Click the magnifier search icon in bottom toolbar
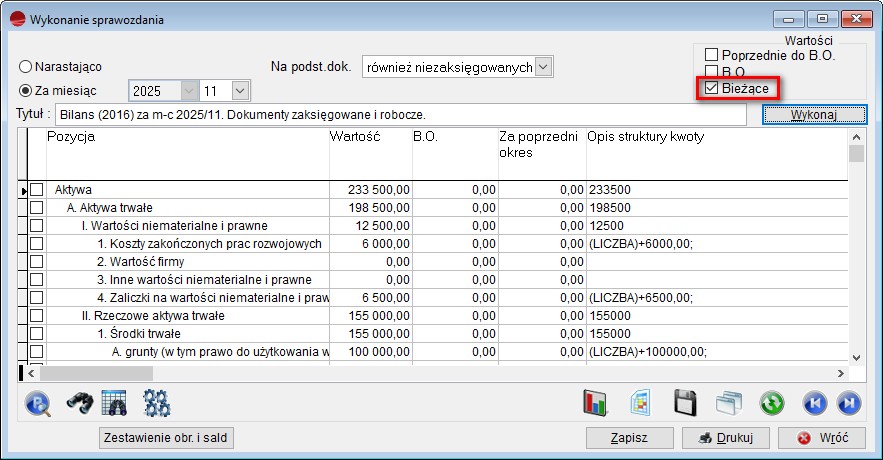883x460 pixels. click(38, 402)
